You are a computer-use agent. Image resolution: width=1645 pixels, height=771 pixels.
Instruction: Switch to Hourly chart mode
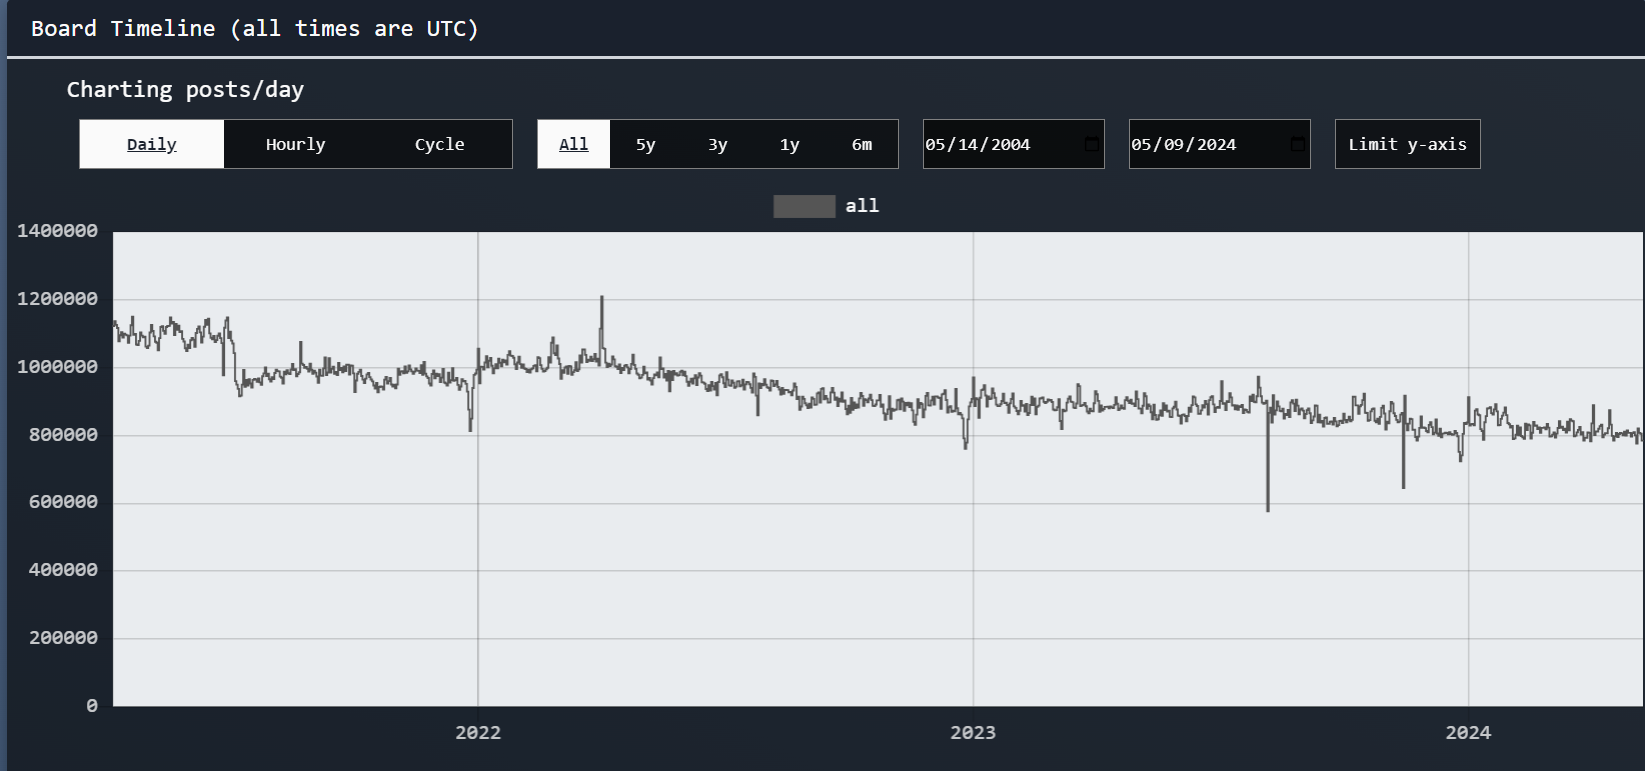pos(296,144)
